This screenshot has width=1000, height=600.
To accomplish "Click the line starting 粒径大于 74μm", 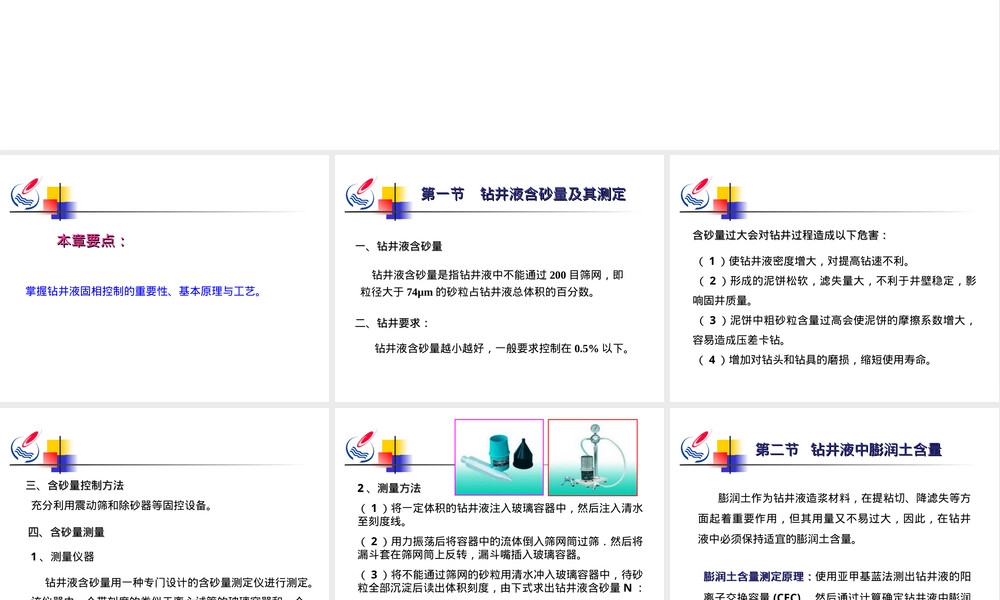I will point(478,292).
